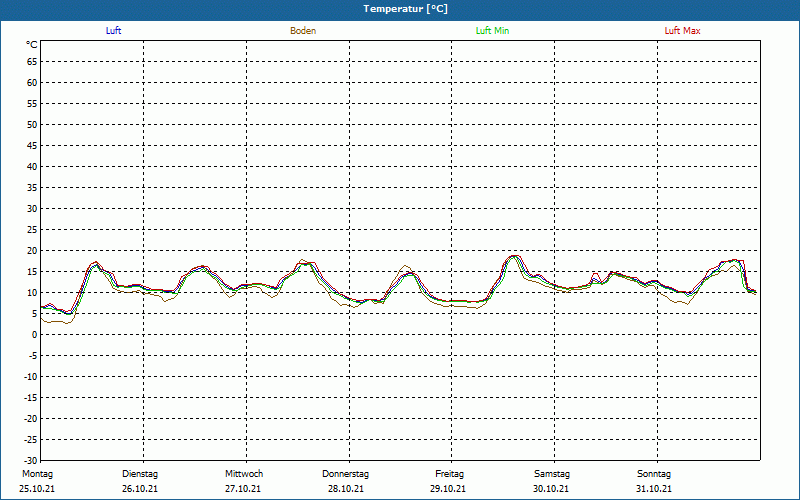
Task: Click the date 31.10.21
Action: (x=654, y=489)
